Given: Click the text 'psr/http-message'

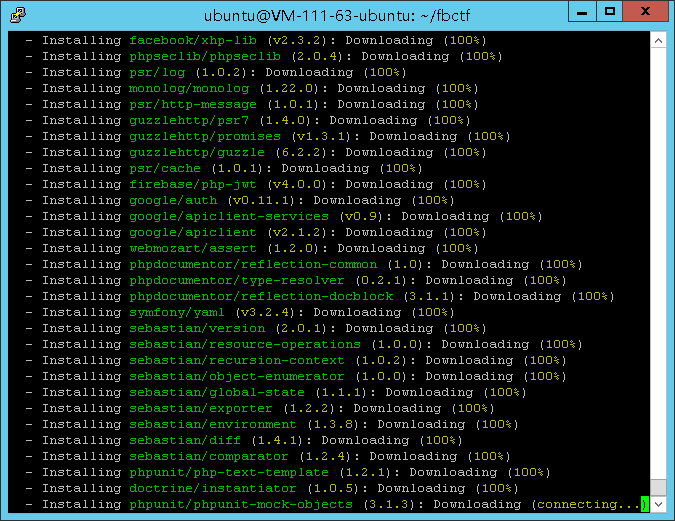Looking at the screenshot, I should pos(193,104).
